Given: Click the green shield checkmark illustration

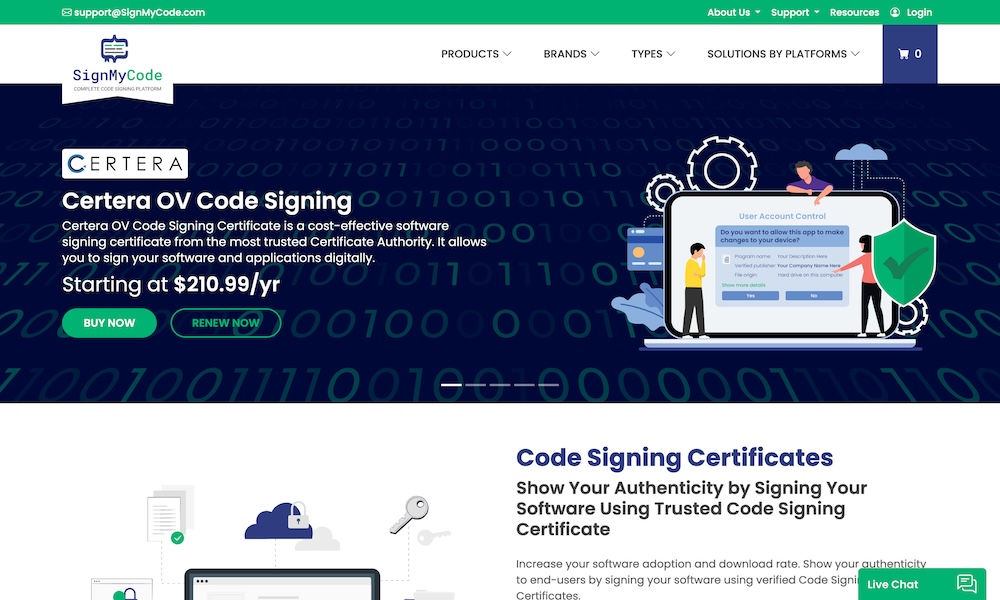Looking at the screenshot, I should (x=903, y=264).
